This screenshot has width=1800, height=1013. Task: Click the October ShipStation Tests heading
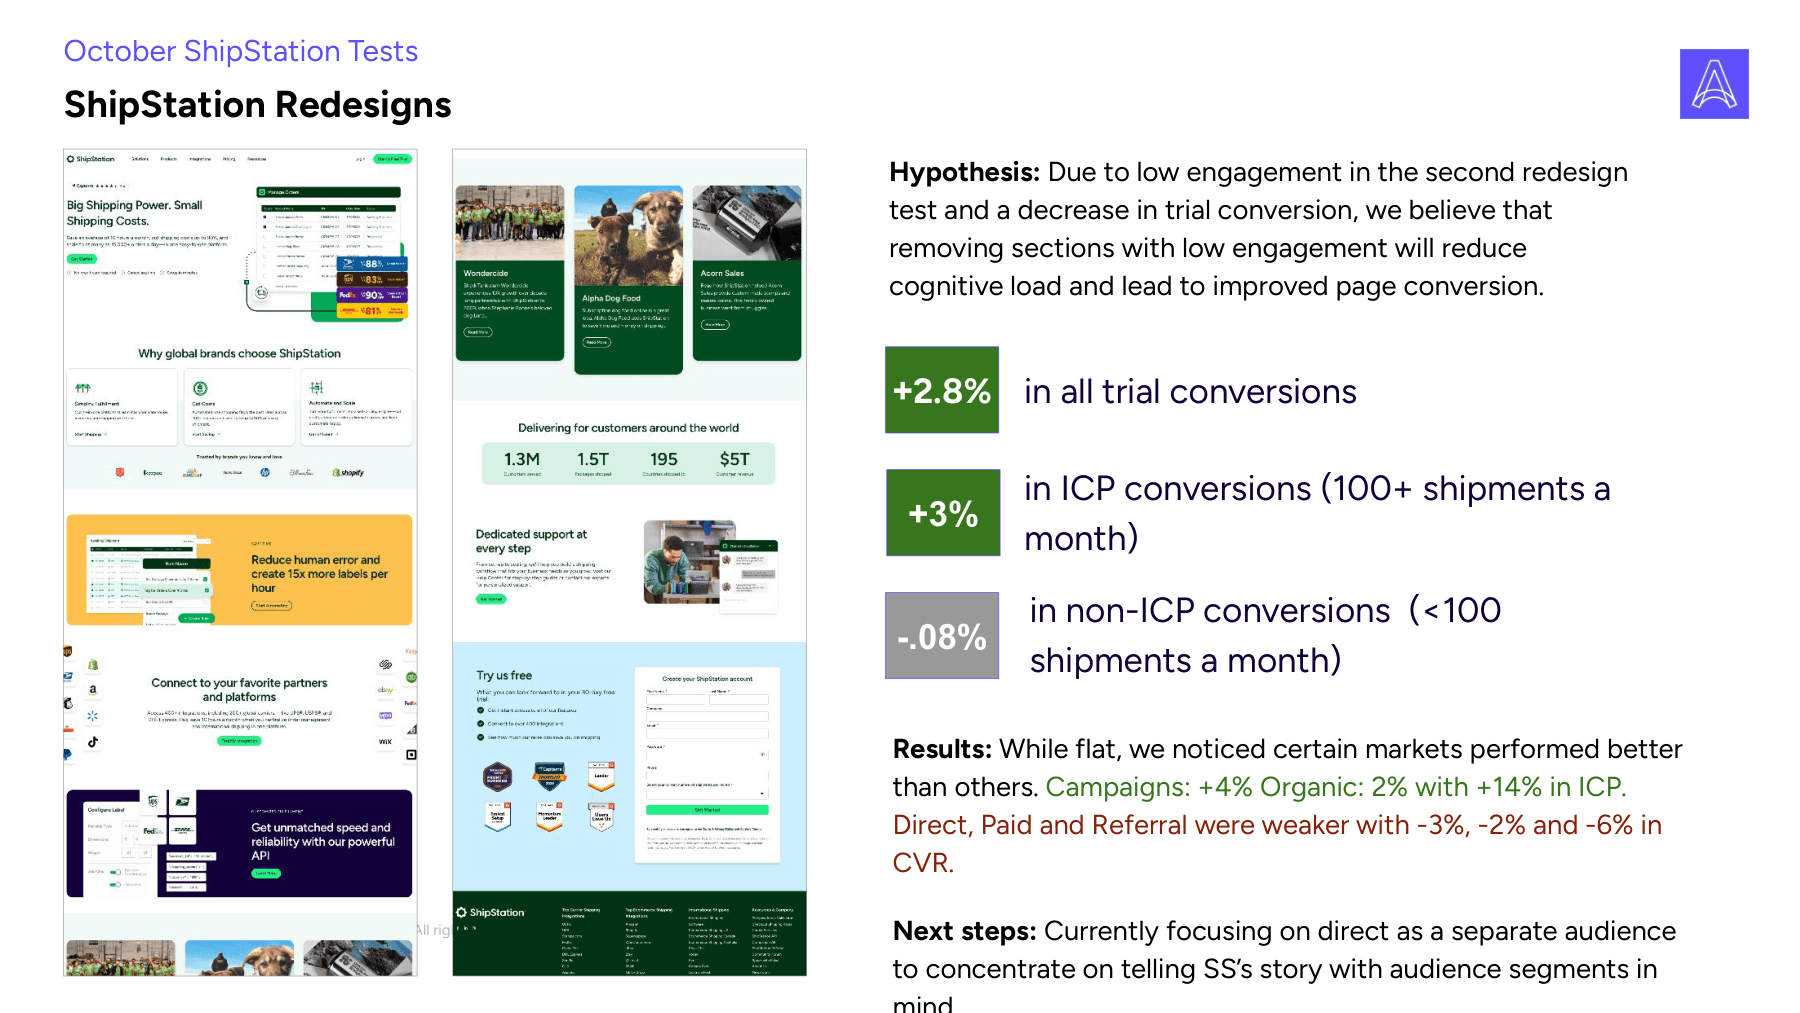click(x=241, y=51)
